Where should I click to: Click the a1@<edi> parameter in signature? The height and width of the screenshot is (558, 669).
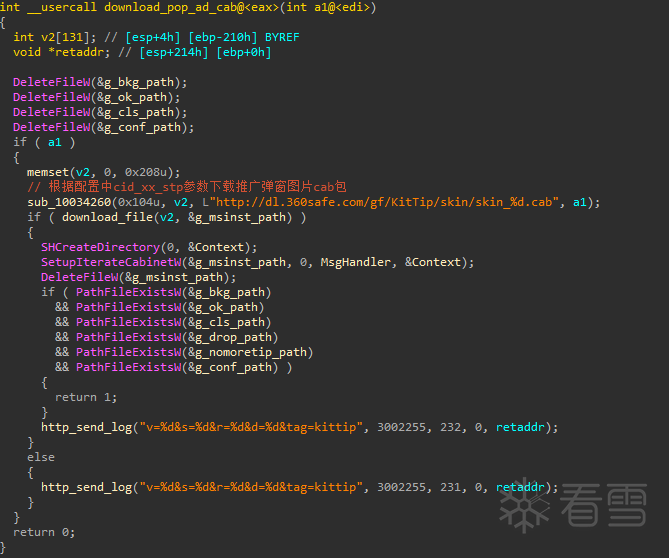pyautogui.click(x=342, y=7)
